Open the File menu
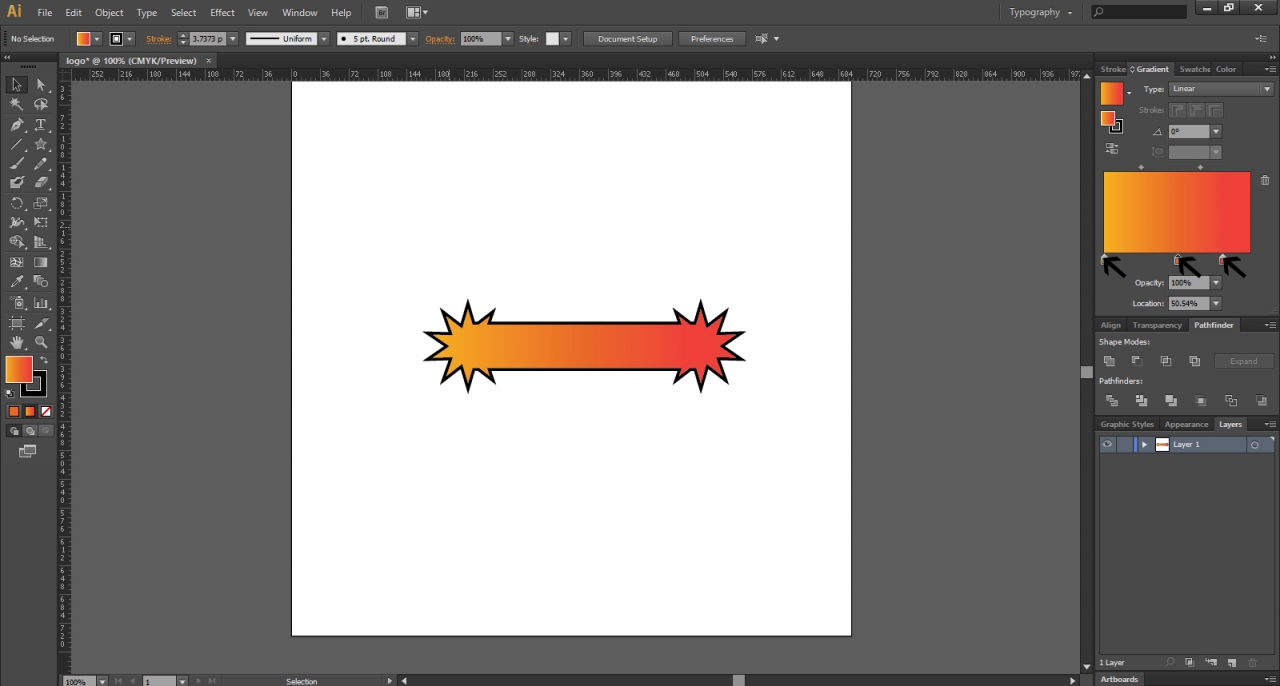Viewport: 1280px width, 686px height. [x=45, y=13]
